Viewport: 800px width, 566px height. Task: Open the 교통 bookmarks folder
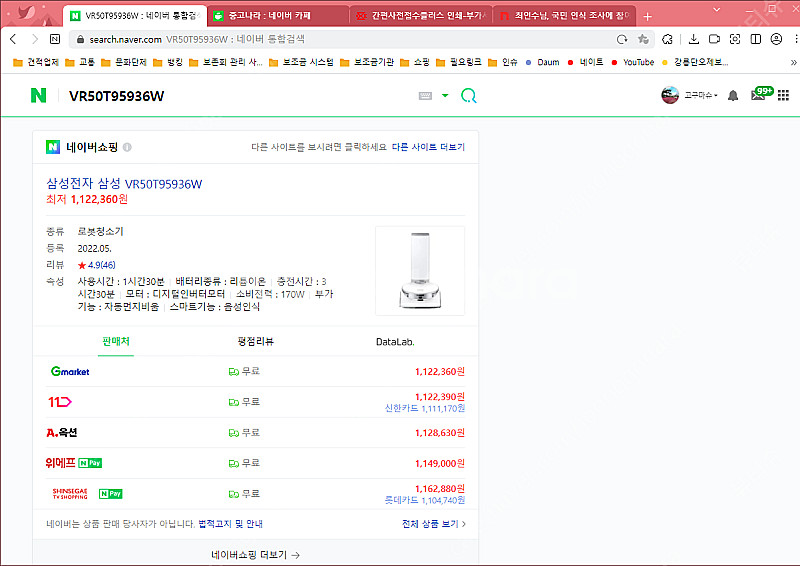tap(80, 62)
